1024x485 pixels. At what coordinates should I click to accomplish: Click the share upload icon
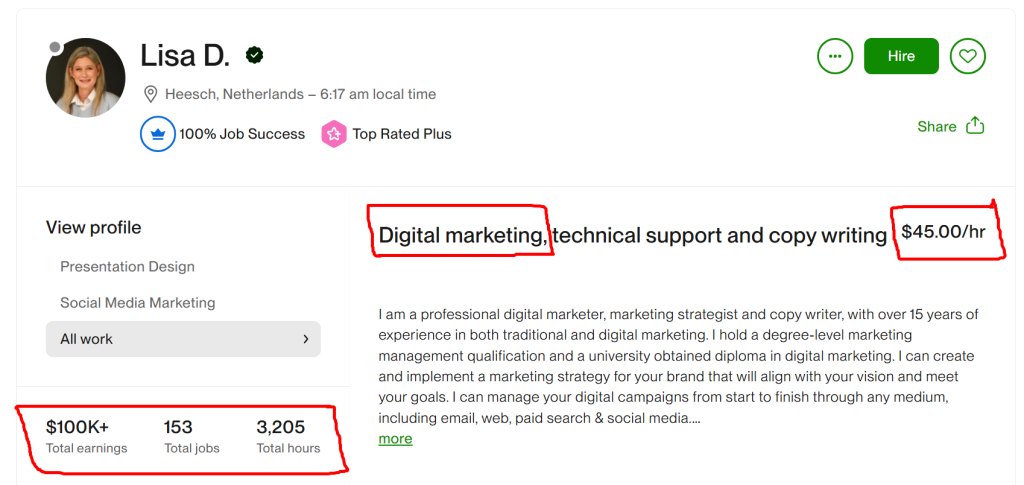976,126
